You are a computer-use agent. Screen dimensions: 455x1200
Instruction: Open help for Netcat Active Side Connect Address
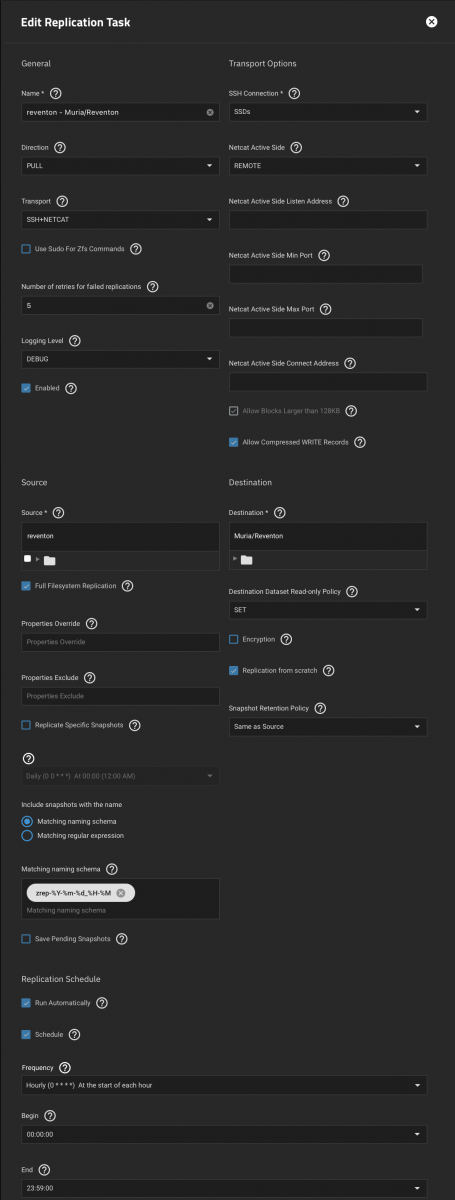[x=350, y=363]
